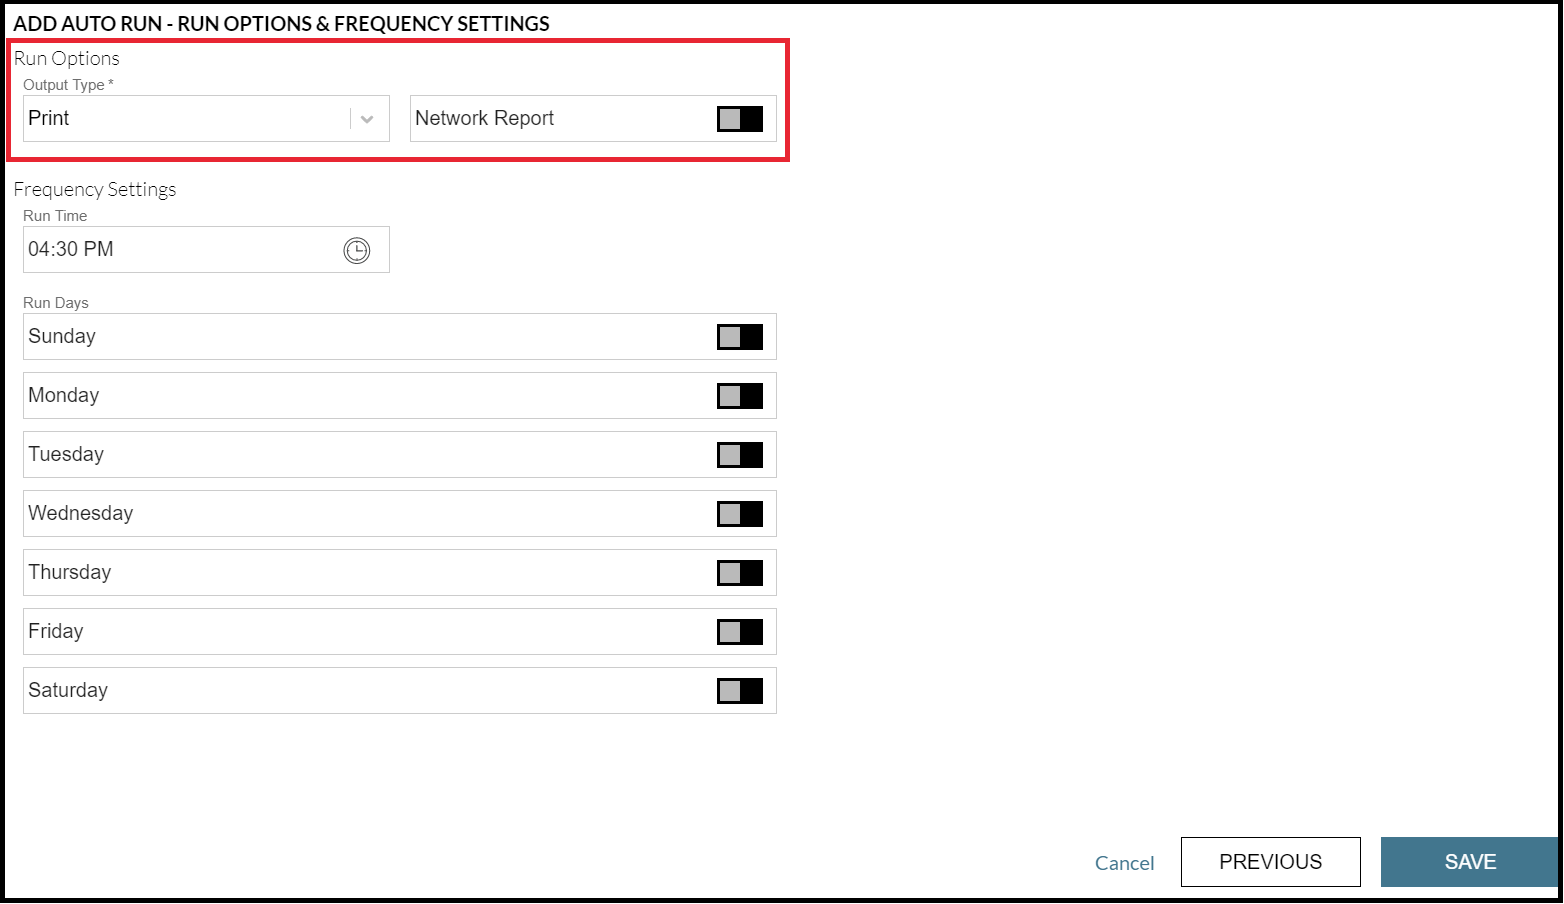Enable Wednesday as a run day
Viewport: 1564px width, 904px height.
pyautogui.click(x=738, y=513)
